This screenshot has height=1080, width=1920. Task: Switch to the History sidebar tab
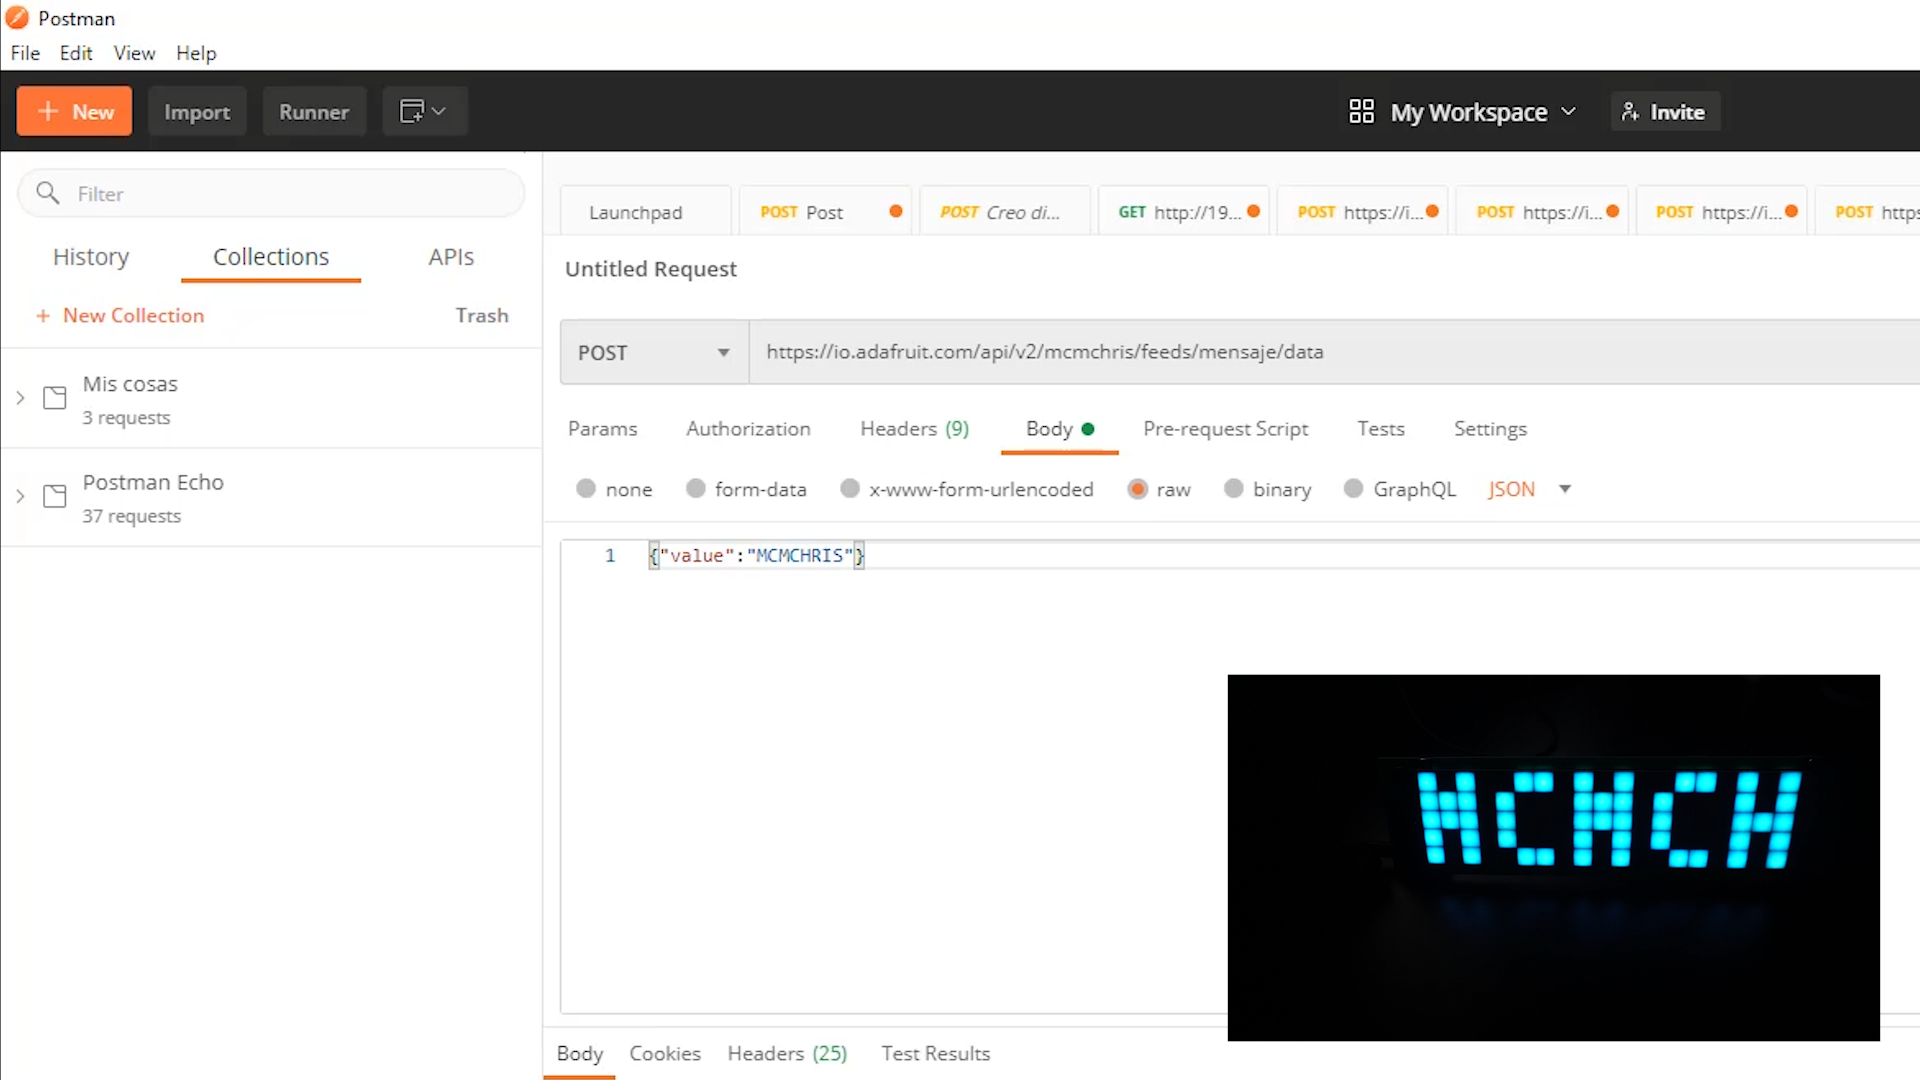(x=91, y=257)
